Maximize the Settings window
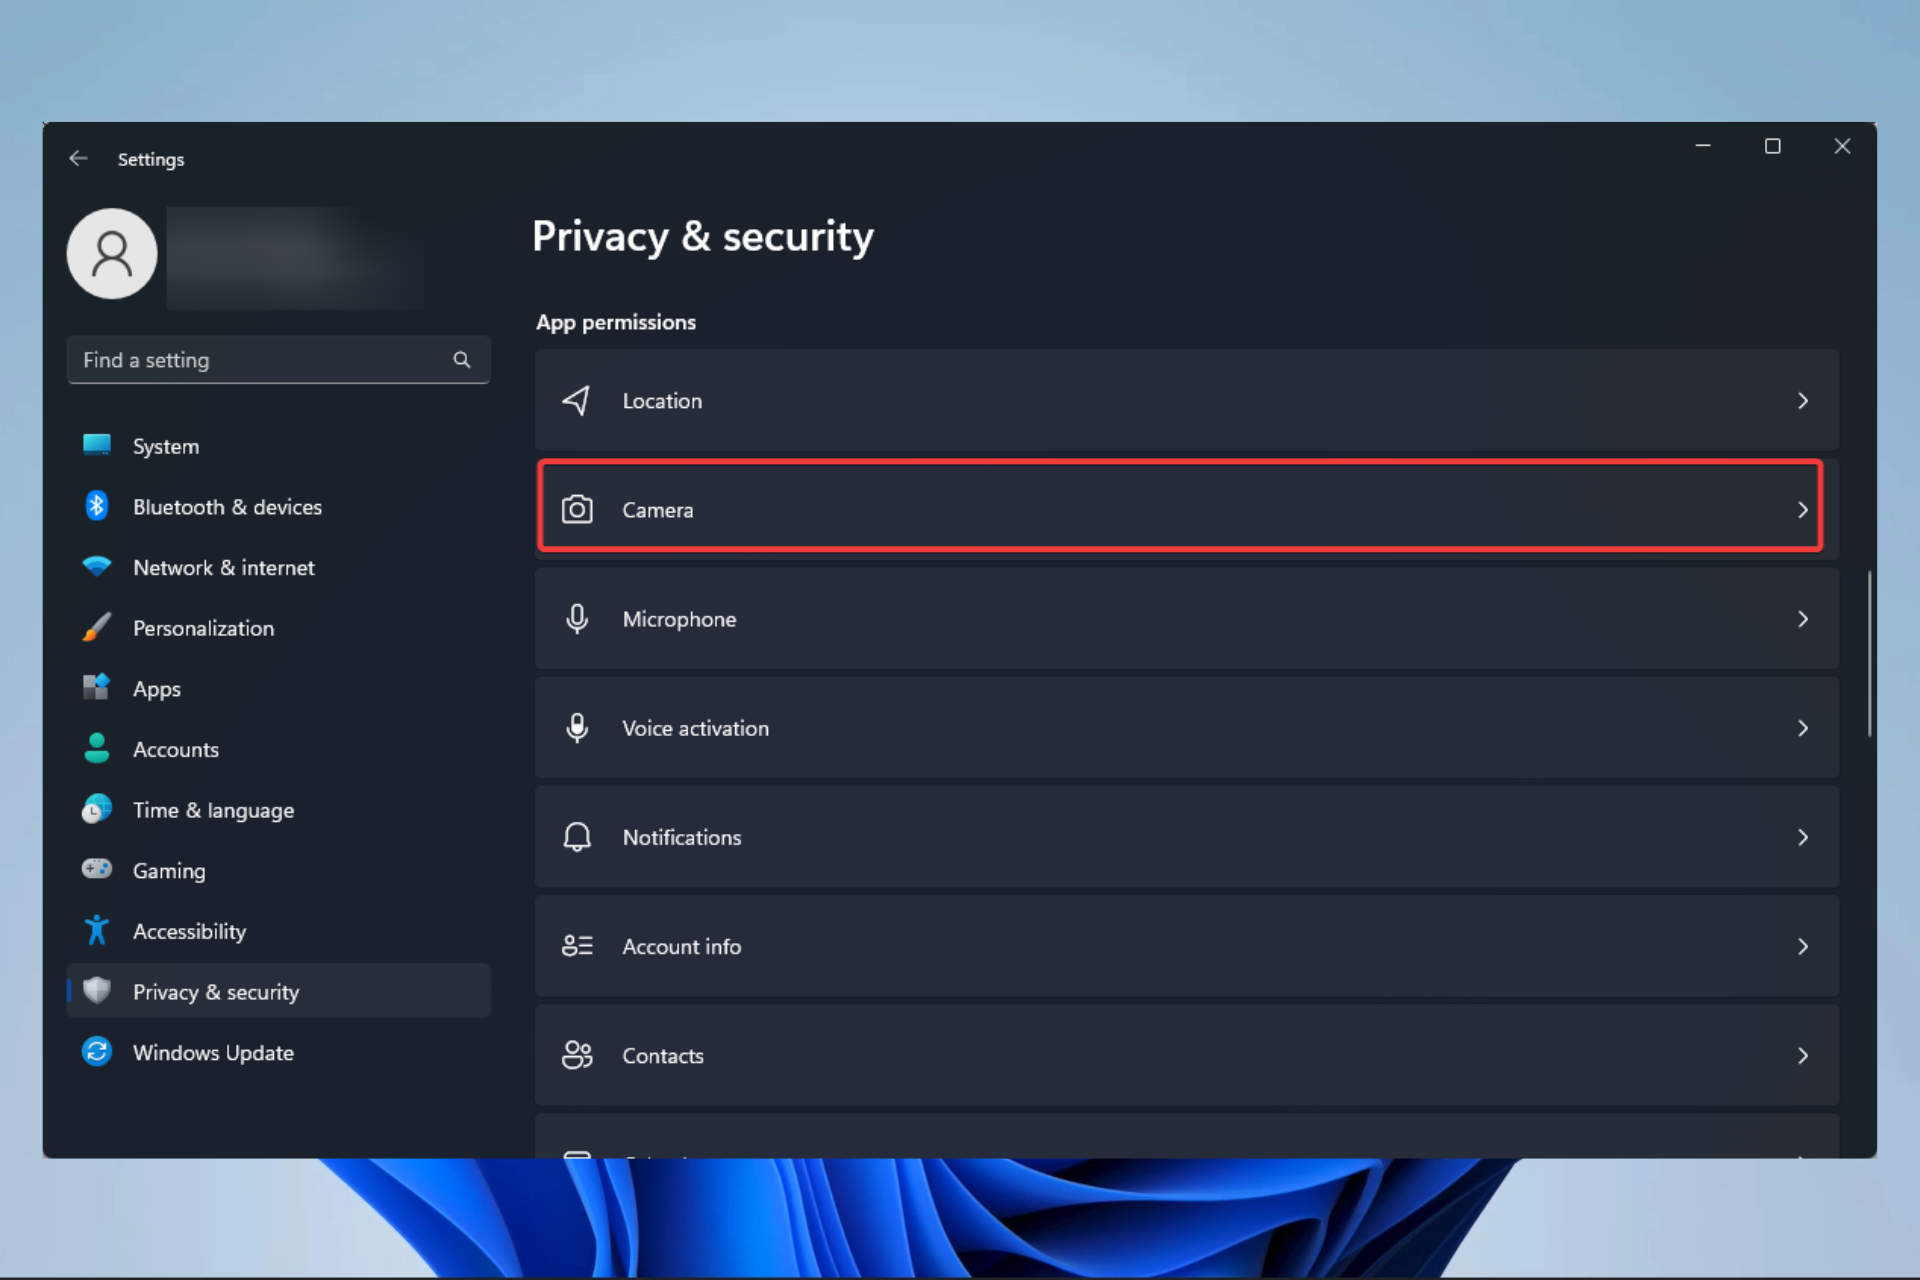 [x=1772, y=146]
